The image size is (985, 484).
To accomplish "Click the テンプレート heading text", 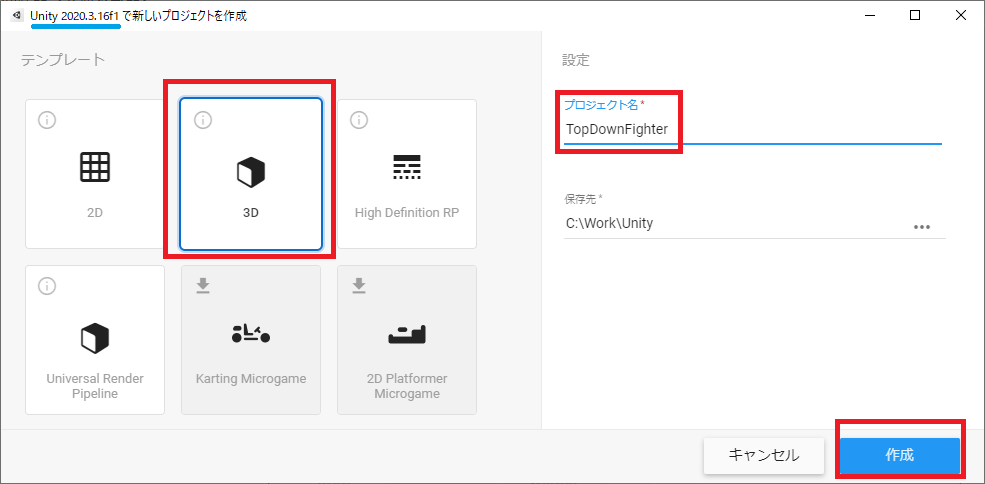I will (x=63, y=60).
